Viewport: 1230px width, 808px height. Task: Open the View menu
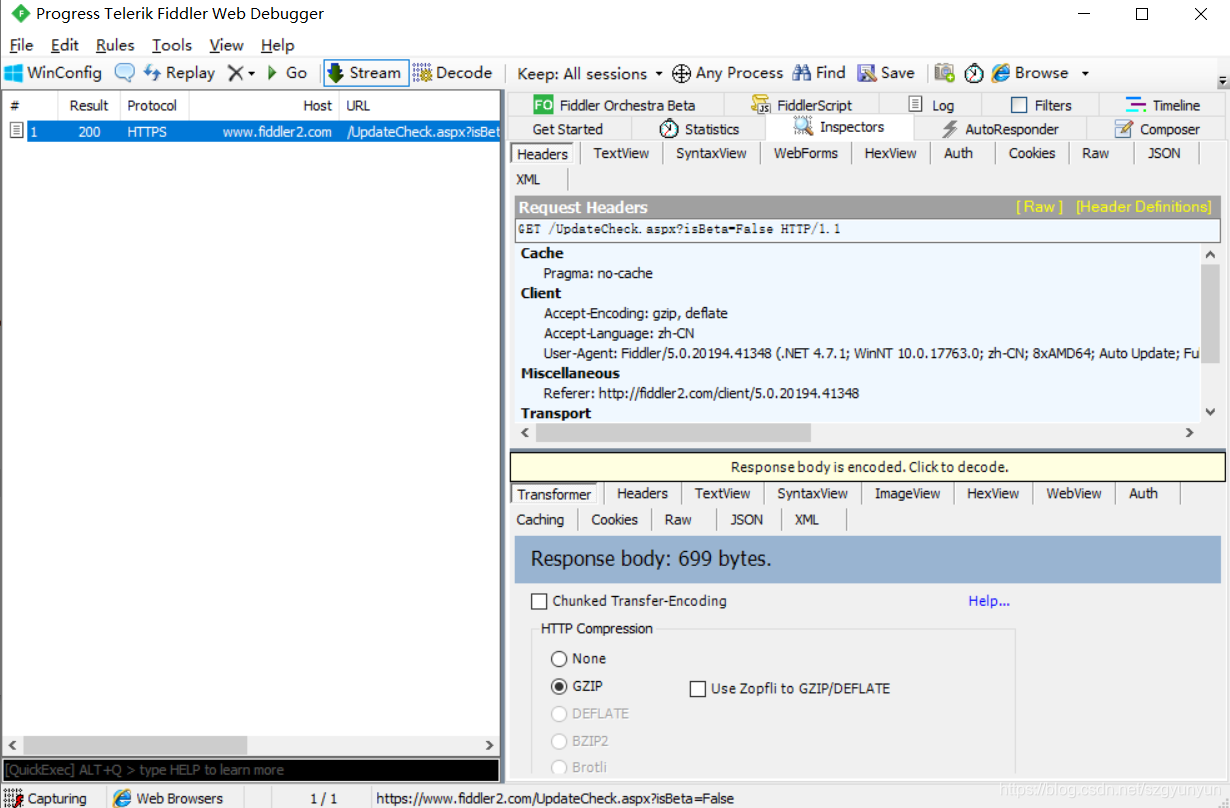coord(227,45)
